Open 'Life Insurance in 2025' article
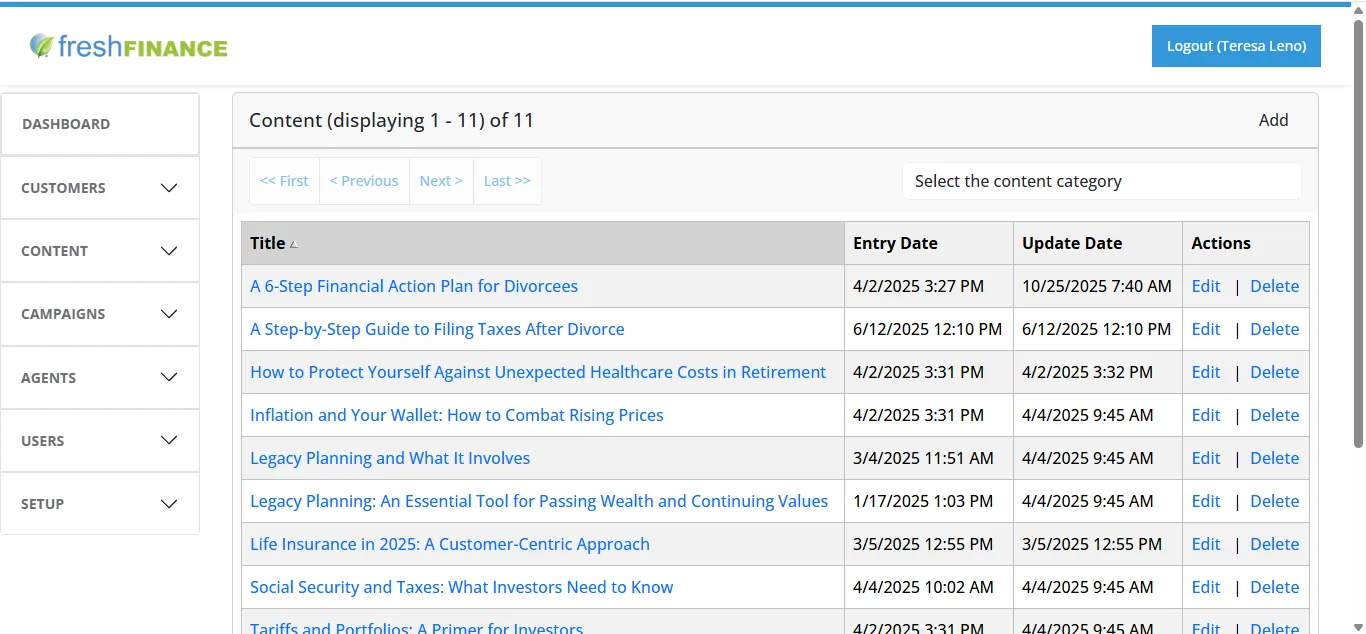This screenshot has width=1366, height=634. click(450, 544)
